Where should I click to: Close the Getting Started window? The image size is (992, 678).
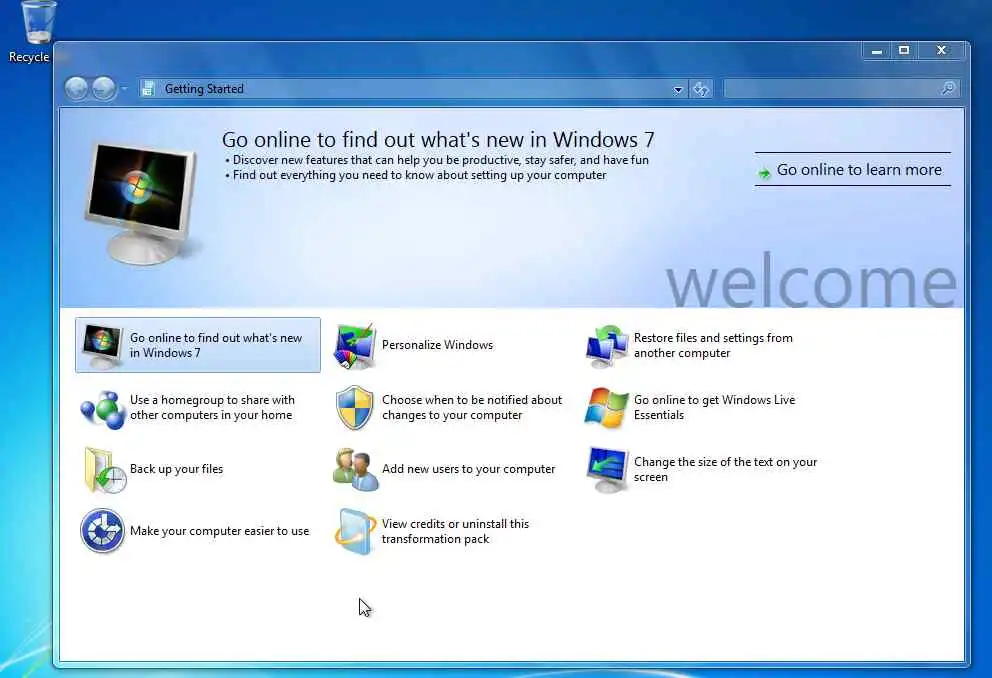tap(941, 51)
